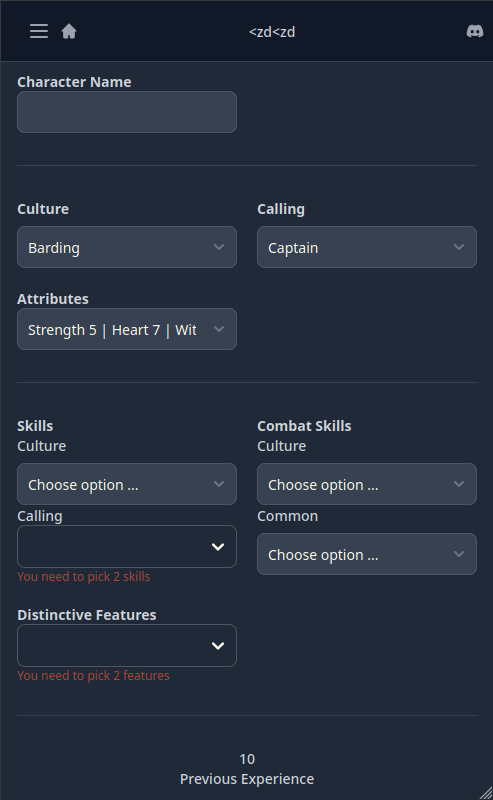Expand the Skills Culture 'Choose option' dropdown

tap(127, 484)
